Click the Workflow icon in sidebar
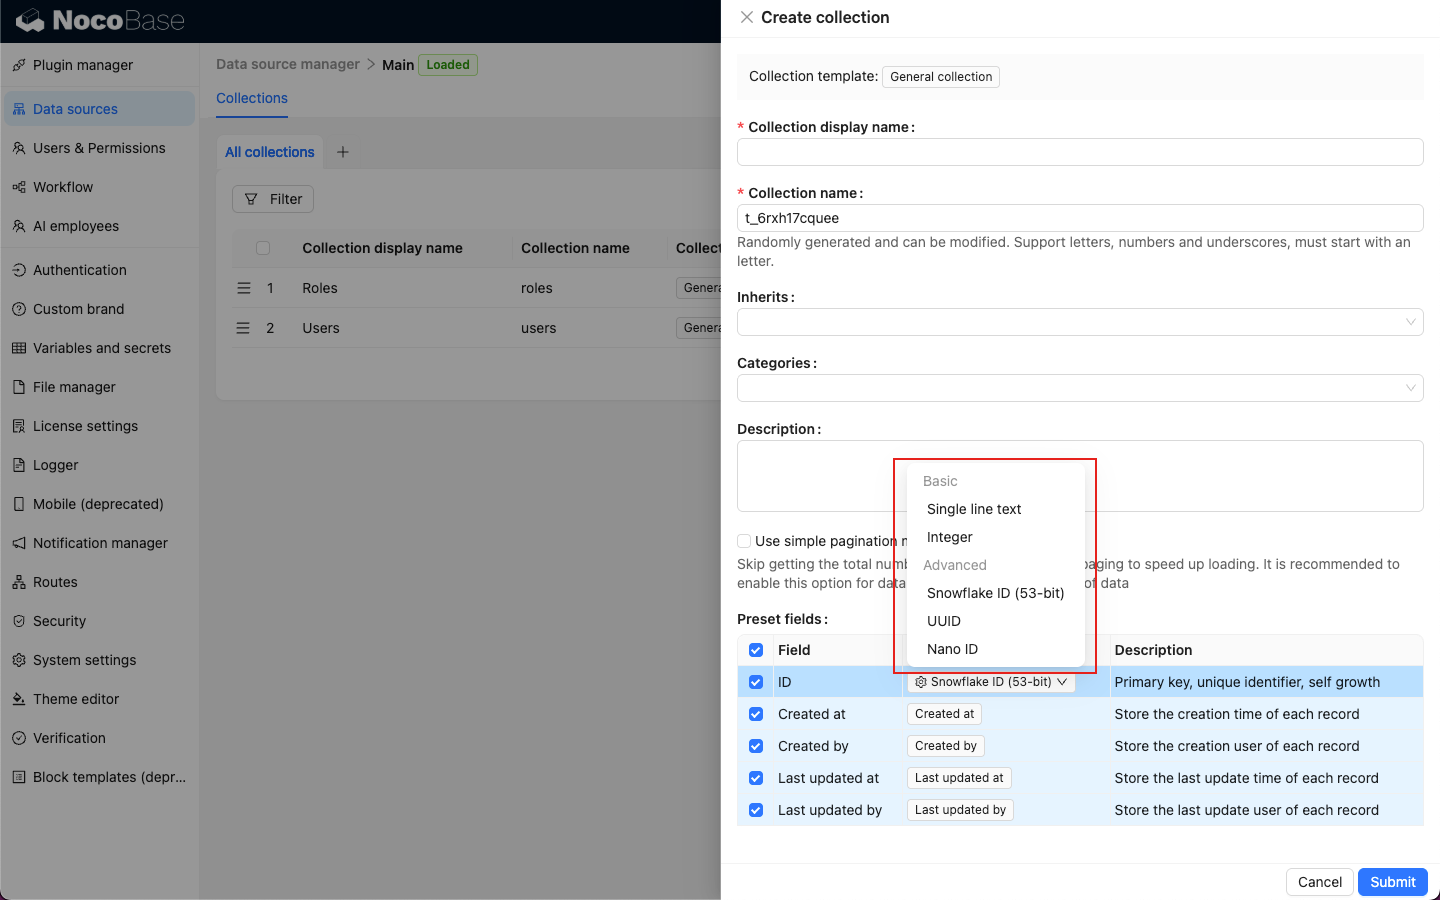1440x900 pixels. (19, 187)
